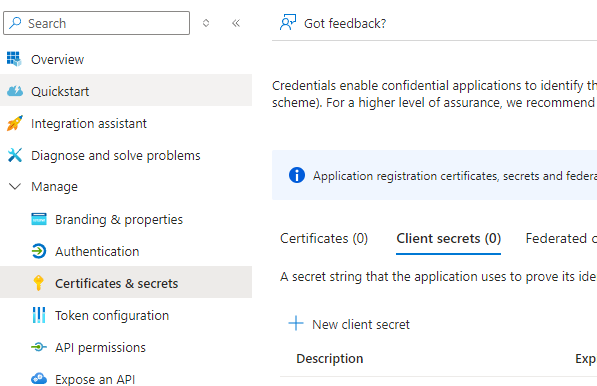Click the Diagnose and solve problems wrench icon
The height and width of the screenshot is (386, 597).
pos(15,155)
